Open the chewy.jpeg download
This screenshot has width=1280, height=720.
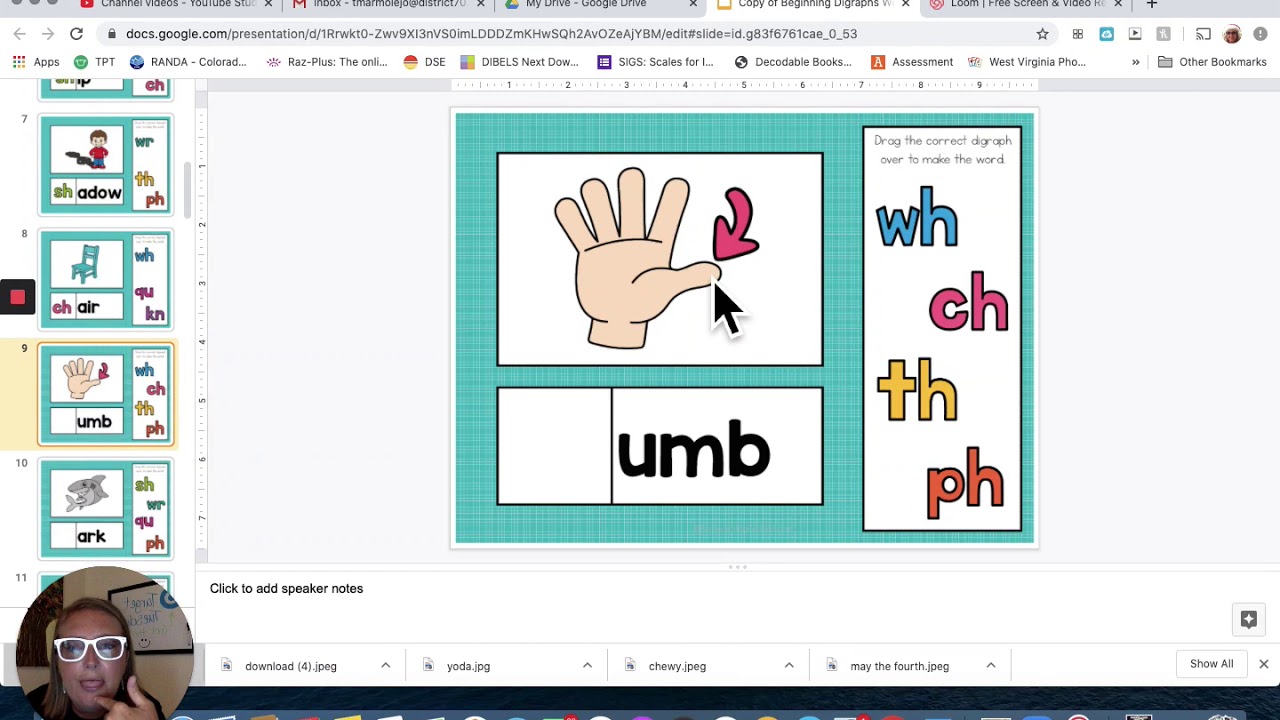(677, 666)
